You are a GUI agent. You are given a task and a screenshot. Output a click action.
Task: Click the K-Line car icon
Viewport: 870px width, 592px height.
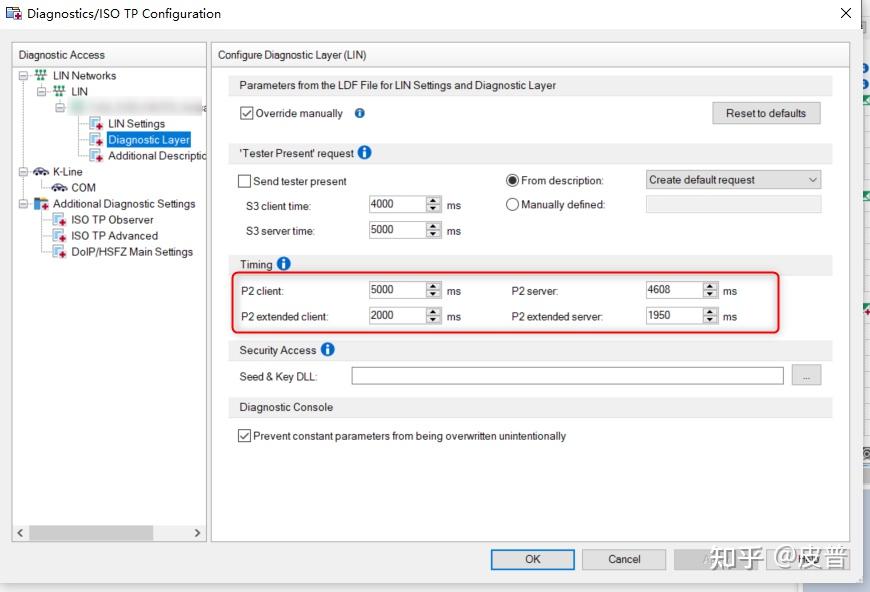tap(41, 171)
